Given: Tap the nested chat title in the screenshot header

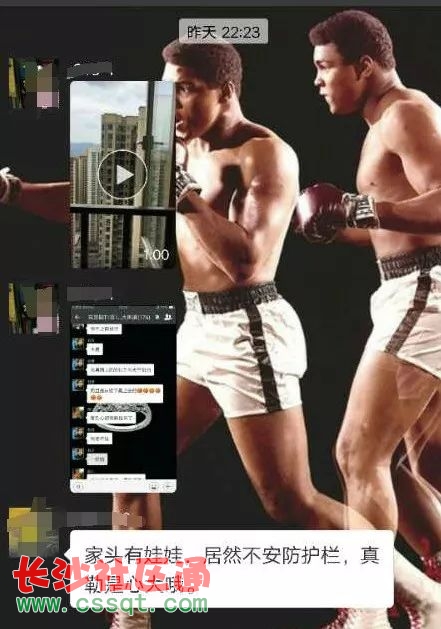Looking at the screenshot, I should click(x=119, y=317).
